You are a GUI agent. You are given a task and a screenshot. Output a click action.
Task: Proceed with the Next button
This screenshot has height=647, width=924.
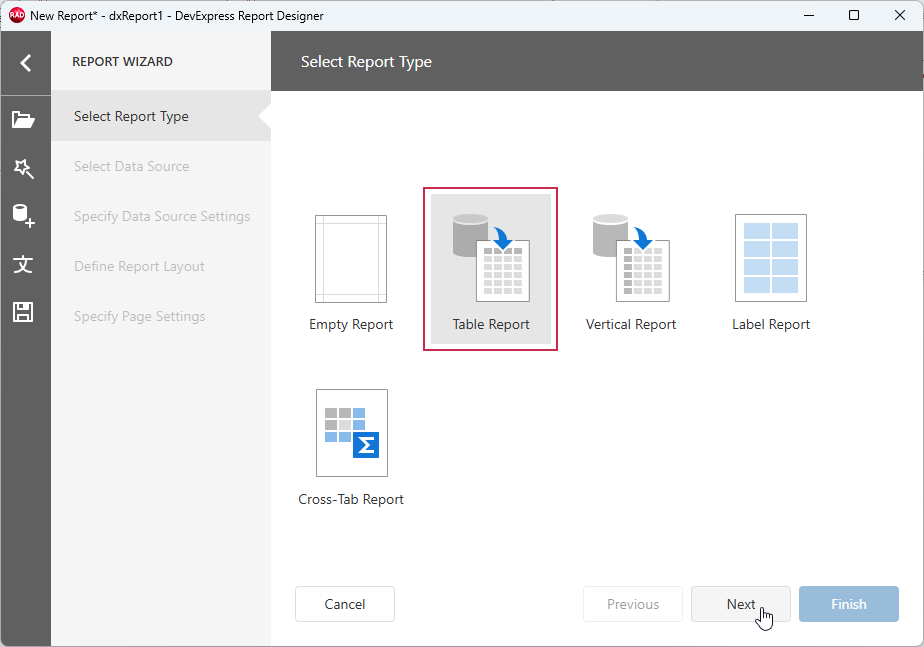[x=741, y=604]
